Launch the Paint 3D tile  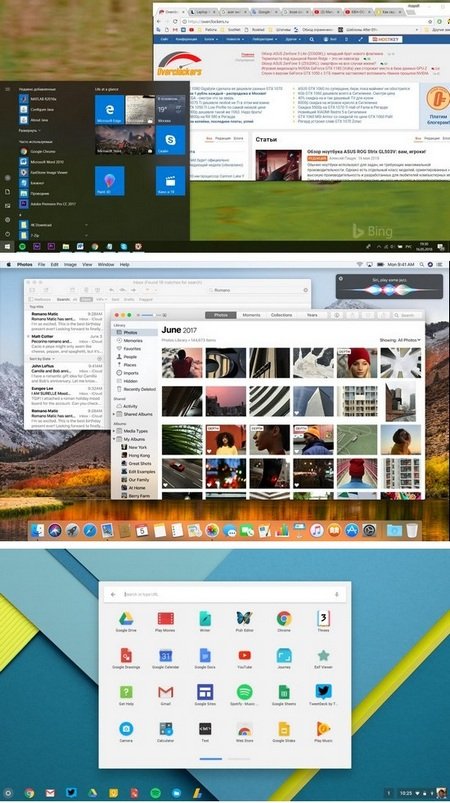pyautogui.click(x=110, y=181)
